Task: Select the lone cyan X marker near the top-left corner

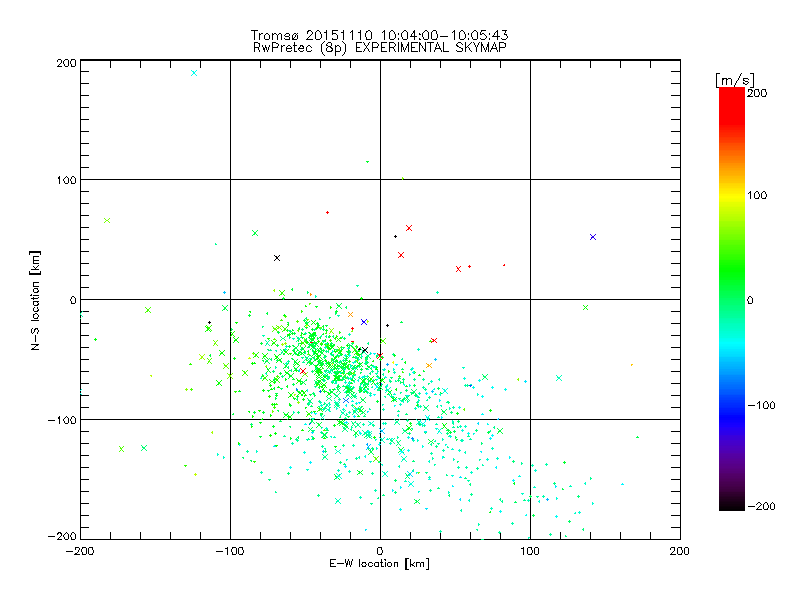Action: pyautogui.click(x=194, y=73)
